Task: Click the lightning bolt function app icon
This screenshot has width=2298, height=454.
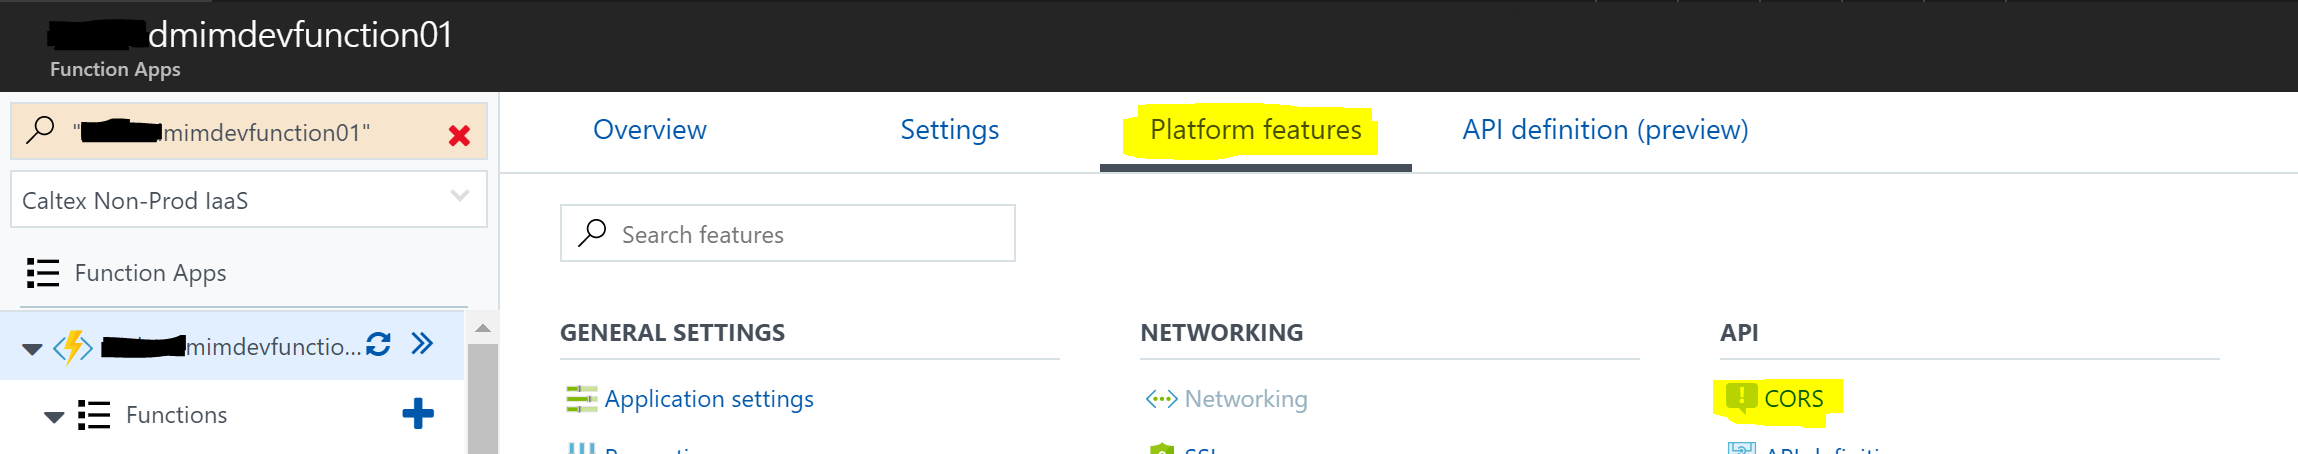Action: tap(73, 348)
